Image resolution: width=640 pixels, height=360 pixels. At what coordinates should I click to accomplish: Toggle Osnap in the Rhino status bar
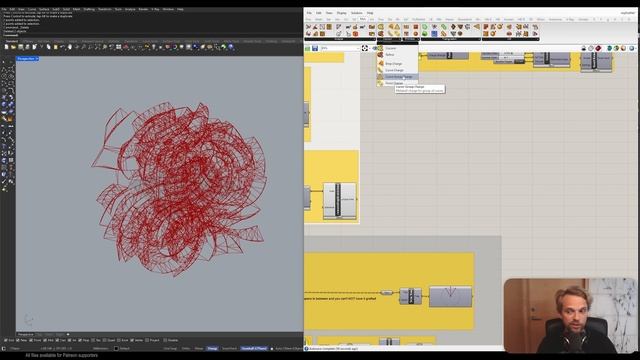click(x=212, y=349)
